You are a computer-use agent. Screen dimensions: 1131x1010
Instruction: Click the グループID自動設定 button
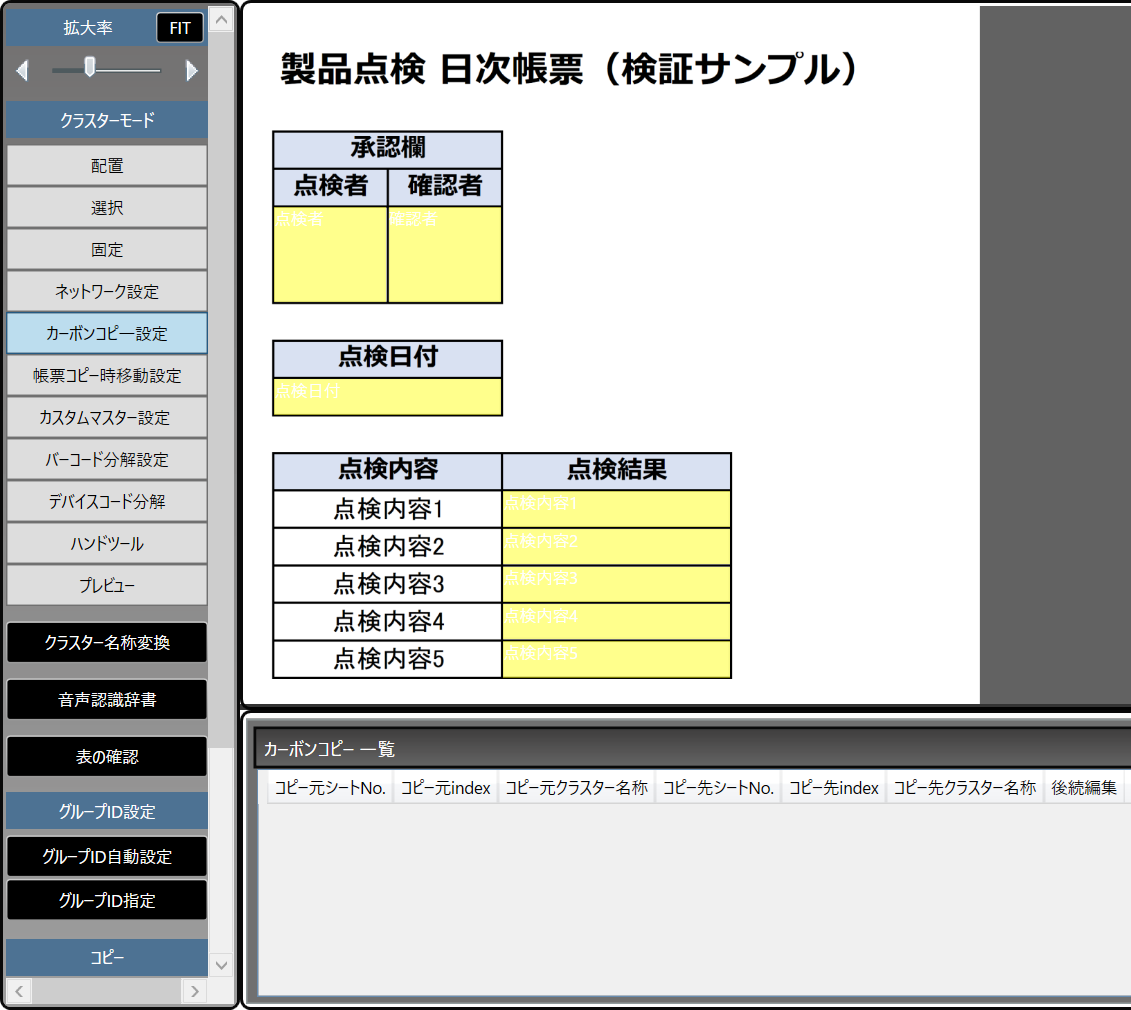click(x=107, y=857)
